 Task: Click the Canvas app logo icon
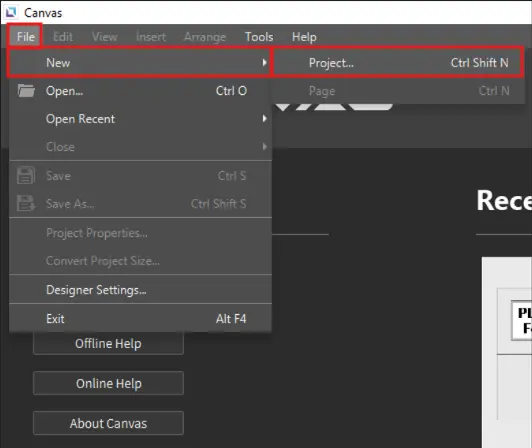11,12
